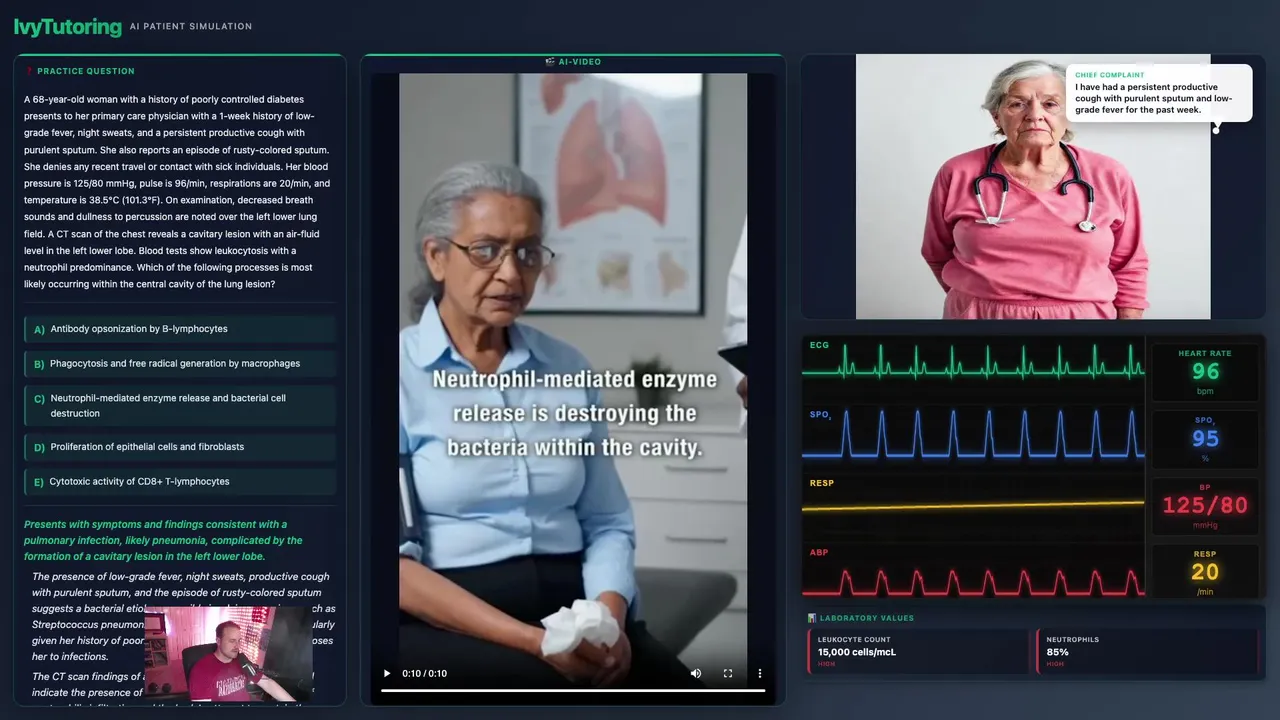Click the Leukocyte Count 15,000 cells/mcL card
Viewport: 1280px width, 720px height.
(918, 651)
